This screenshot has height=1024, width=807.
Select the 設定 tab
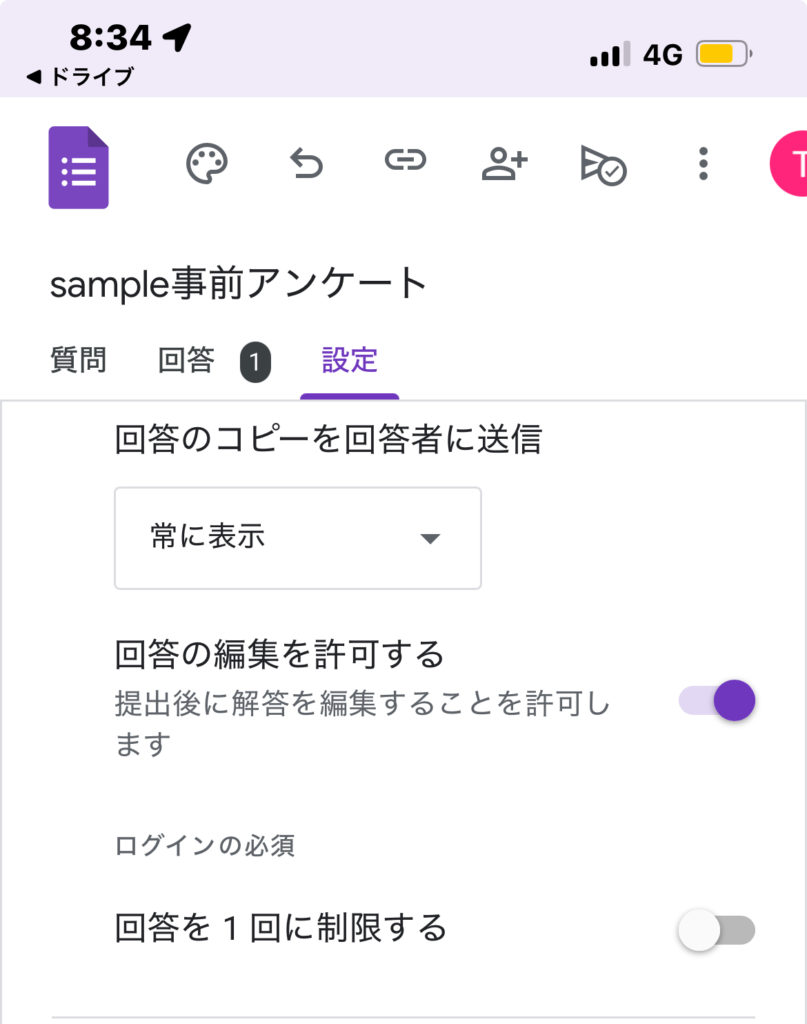[349, 360]
